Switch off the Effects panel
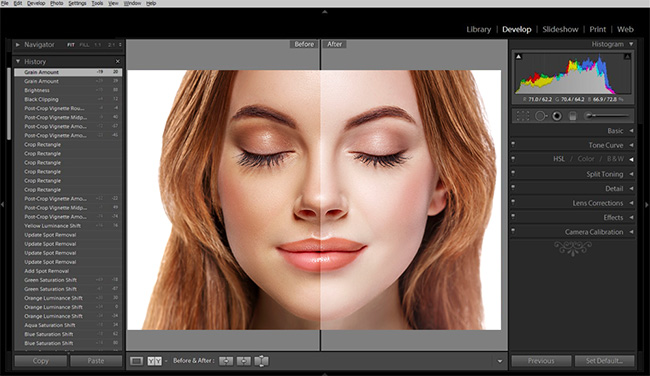This screenshot has height=376, width=650. click(x=513, y=217)
